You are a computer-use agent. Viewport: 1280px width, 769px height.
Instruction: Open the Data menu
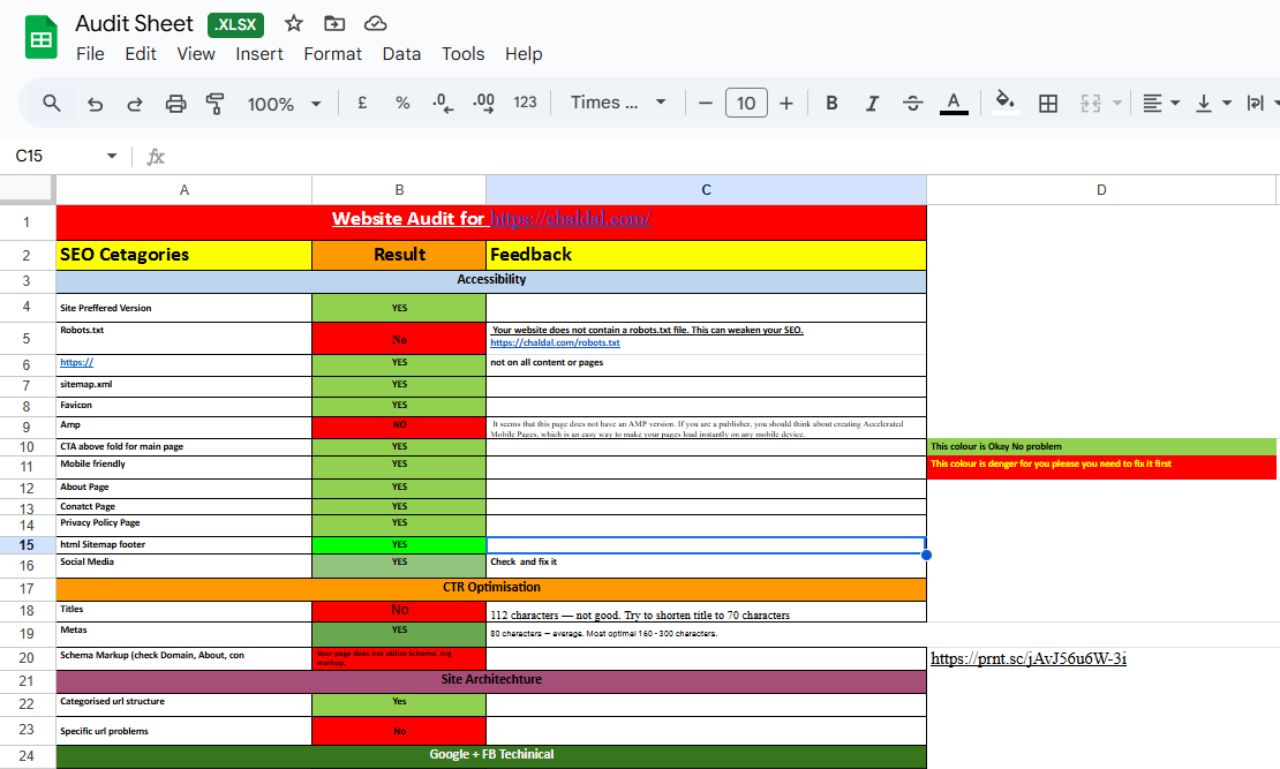tap(401, 54)
